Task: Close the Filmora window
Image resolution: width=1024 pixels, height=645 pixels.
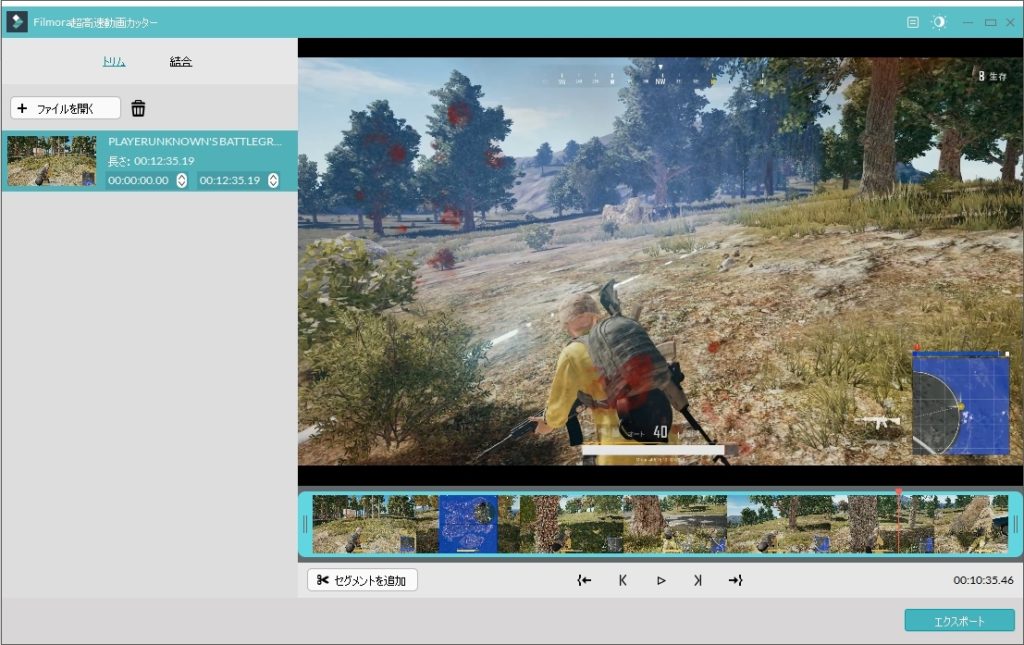Action: [1011, 22]
